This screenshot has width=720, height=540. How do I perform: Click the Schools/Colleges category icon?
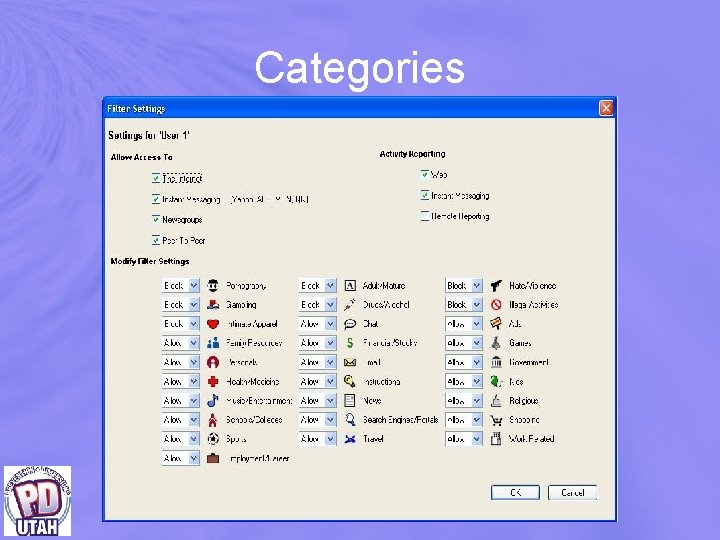pos(213,420)
